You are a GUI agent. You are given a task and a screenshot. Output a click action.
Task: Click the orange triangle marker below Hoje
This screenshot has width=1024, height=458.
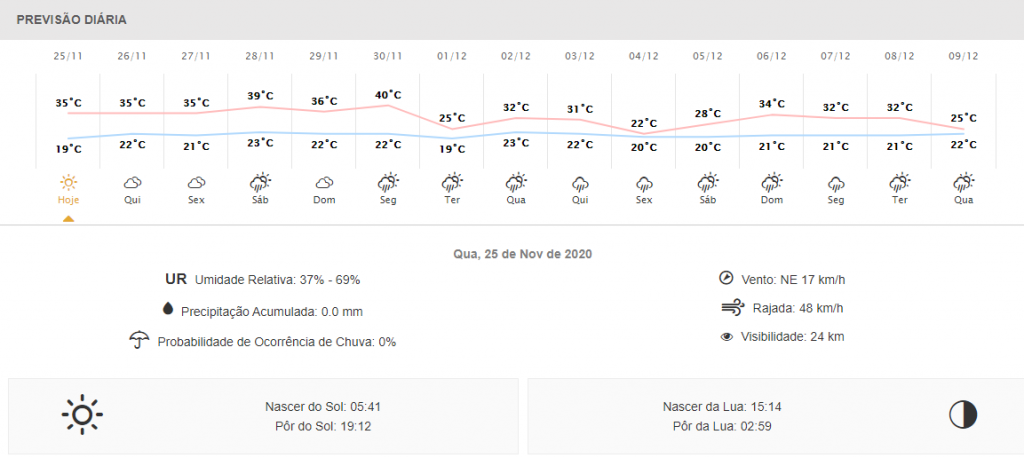point(68,218)
